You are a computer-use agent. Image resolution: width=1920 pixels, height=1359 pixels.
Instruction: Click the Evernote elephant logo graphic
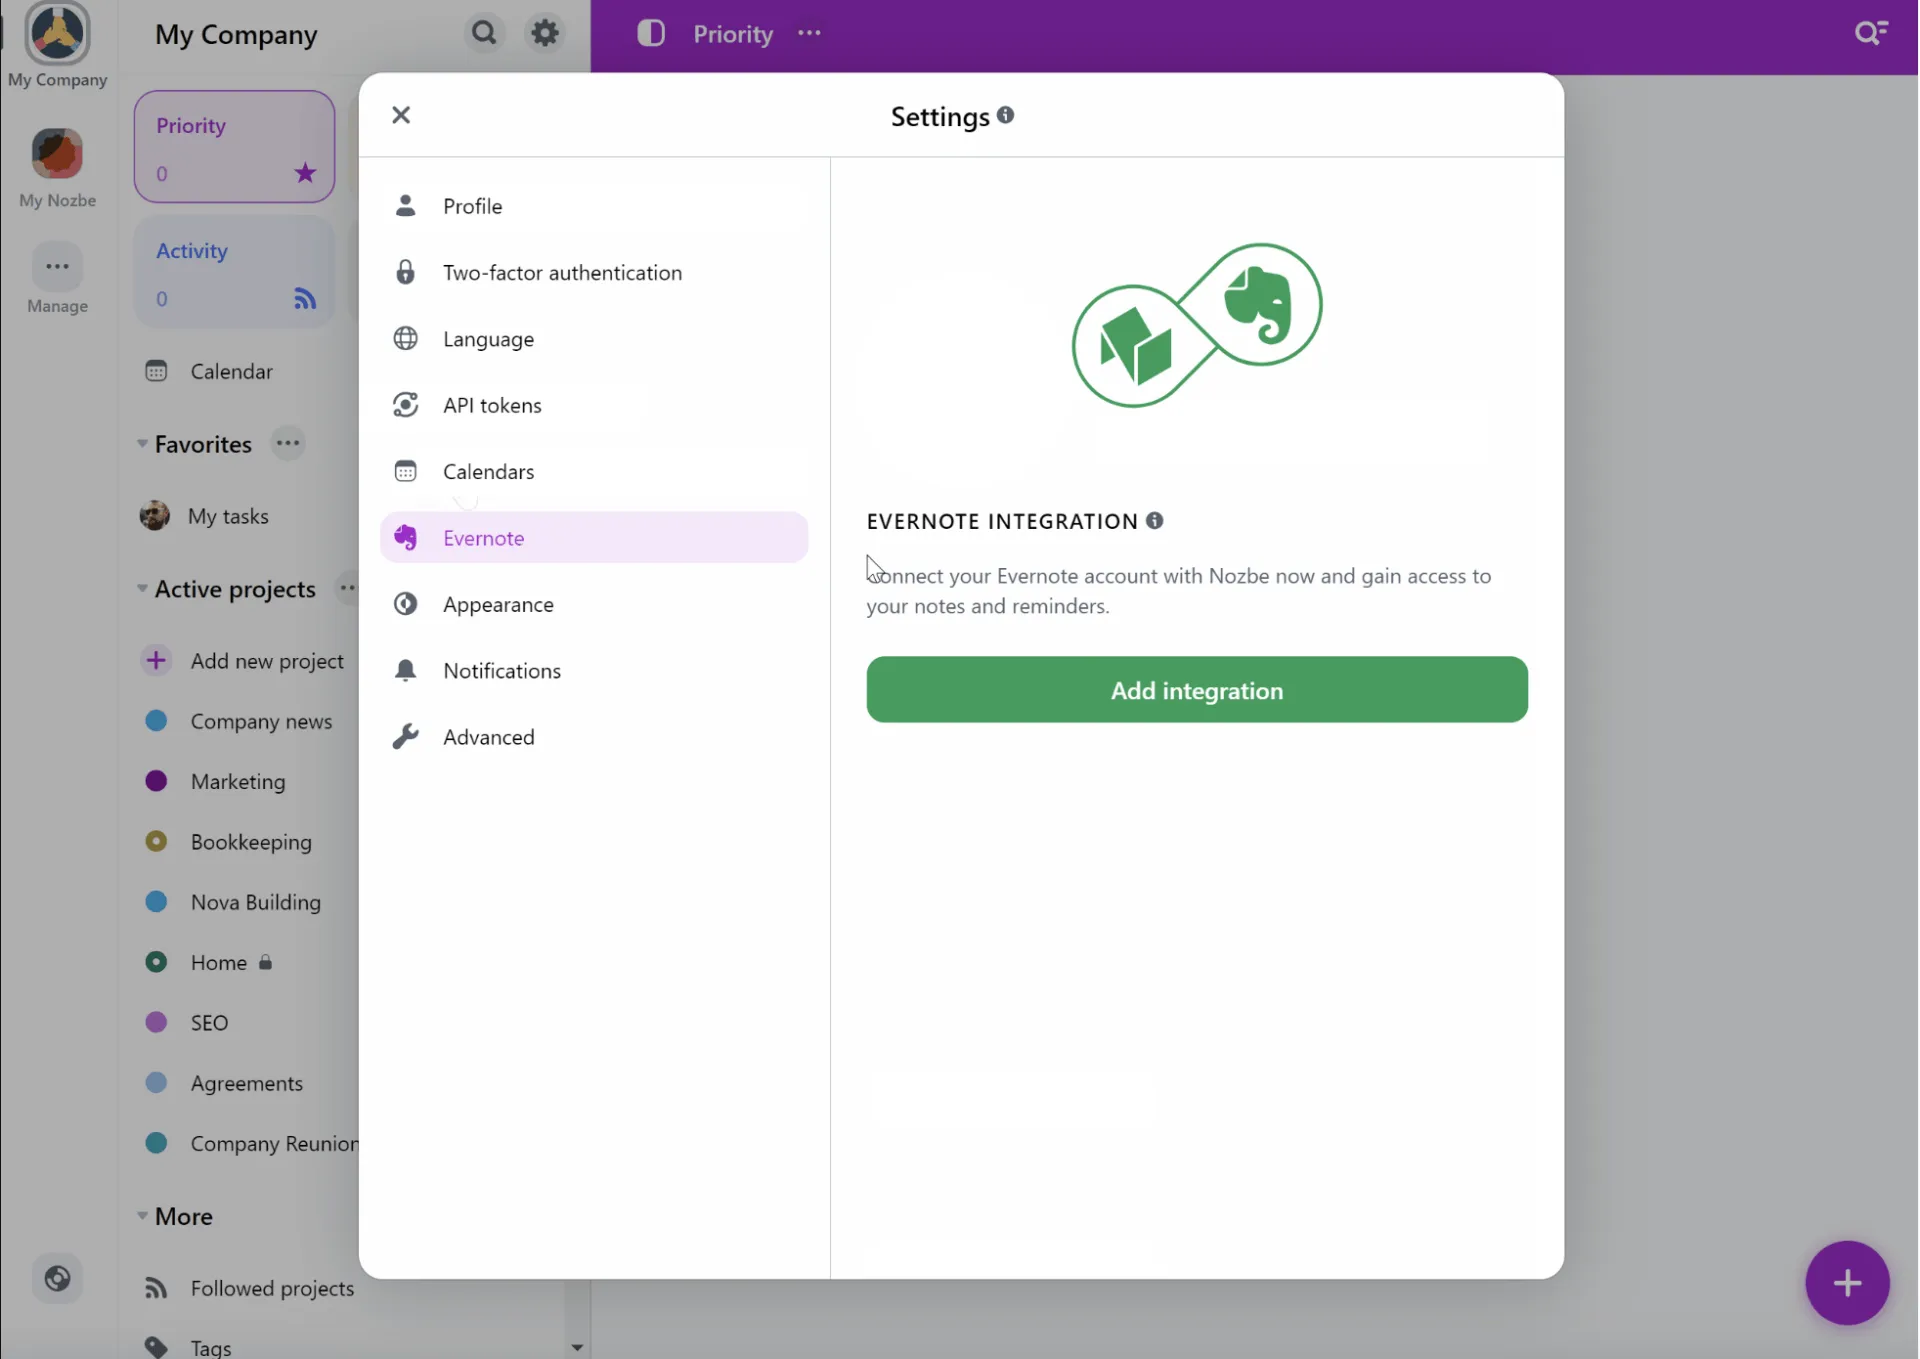[x=1259, y=305]
